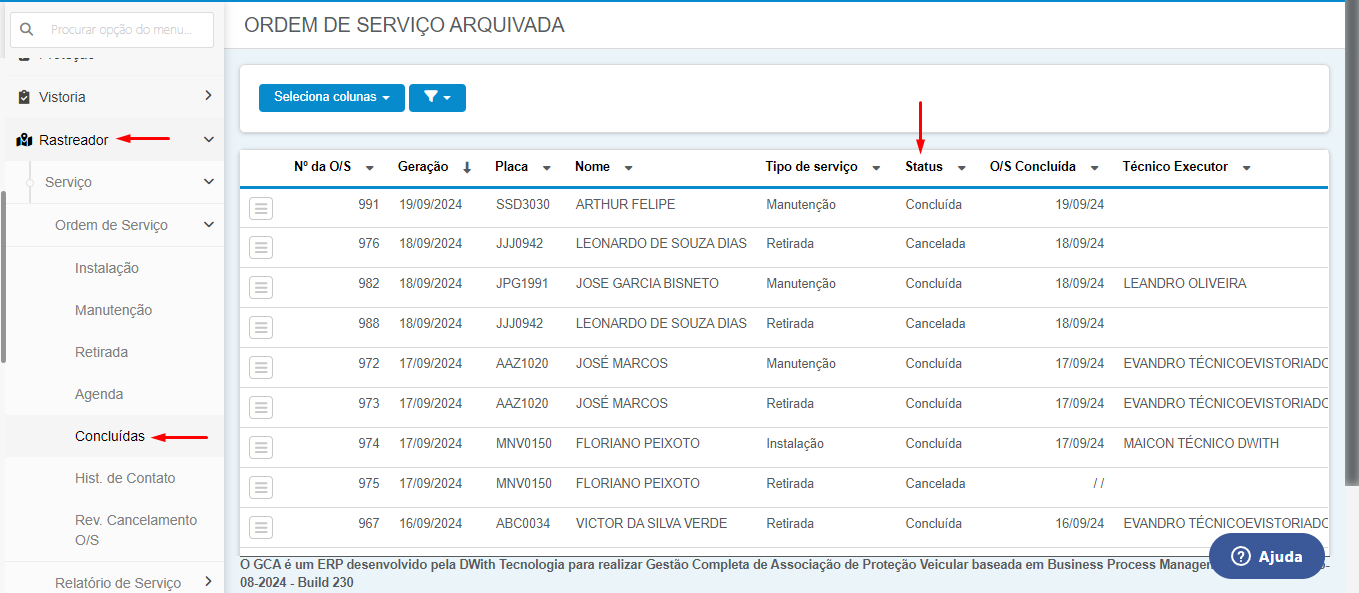Collapse the Ordem de Serviço chevron

click(x=208, y=225)
